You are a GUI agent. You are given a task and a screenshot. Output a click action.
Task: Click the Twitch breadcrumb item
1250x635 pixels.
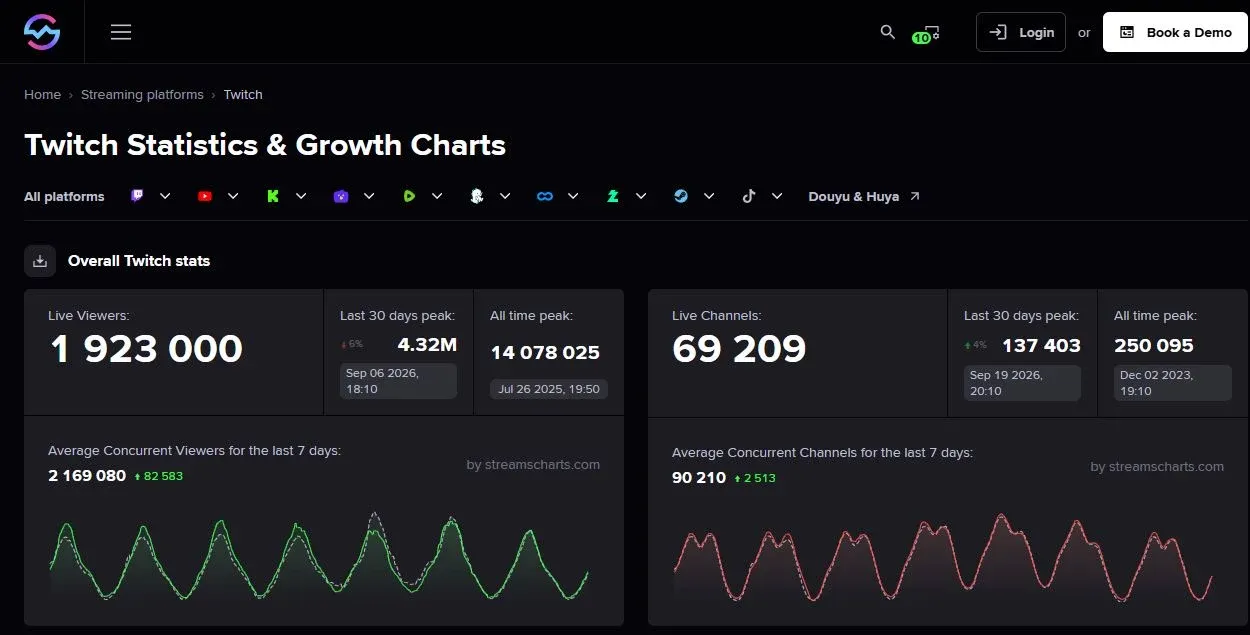243,94
